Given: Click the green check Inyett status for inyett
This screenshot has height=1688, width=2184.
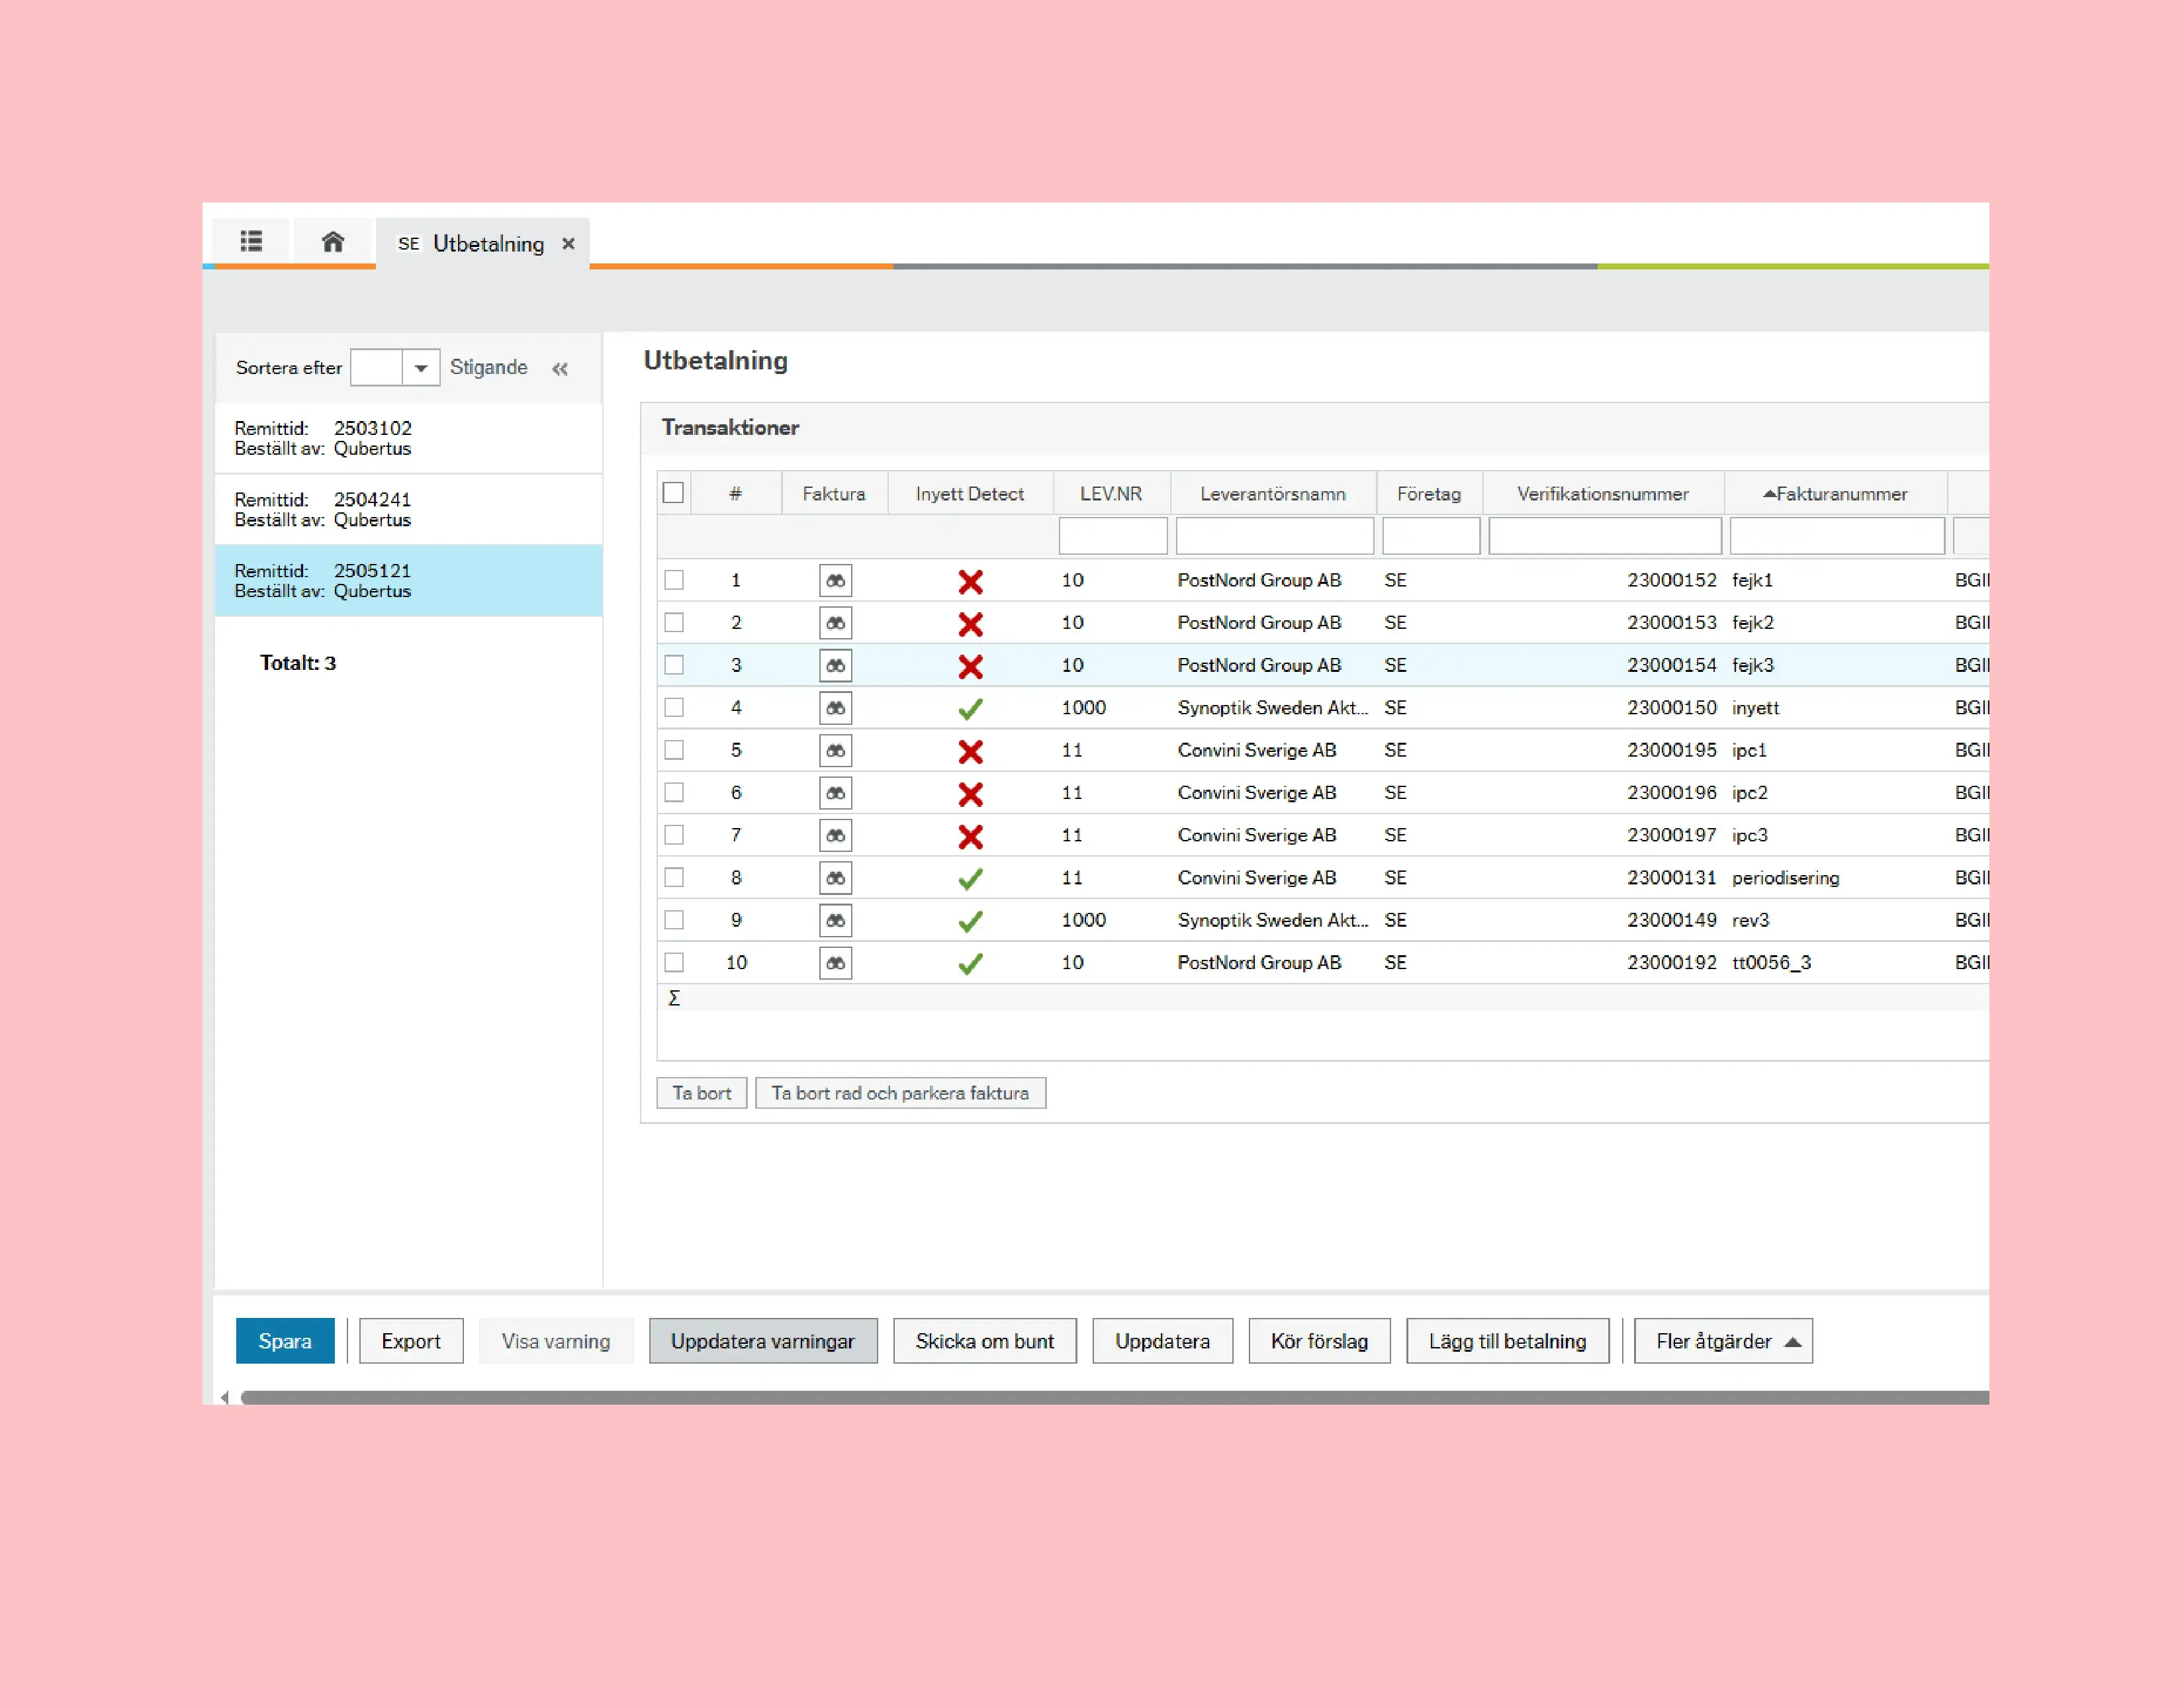Looking at the screenshot, I should click(970, 709).
